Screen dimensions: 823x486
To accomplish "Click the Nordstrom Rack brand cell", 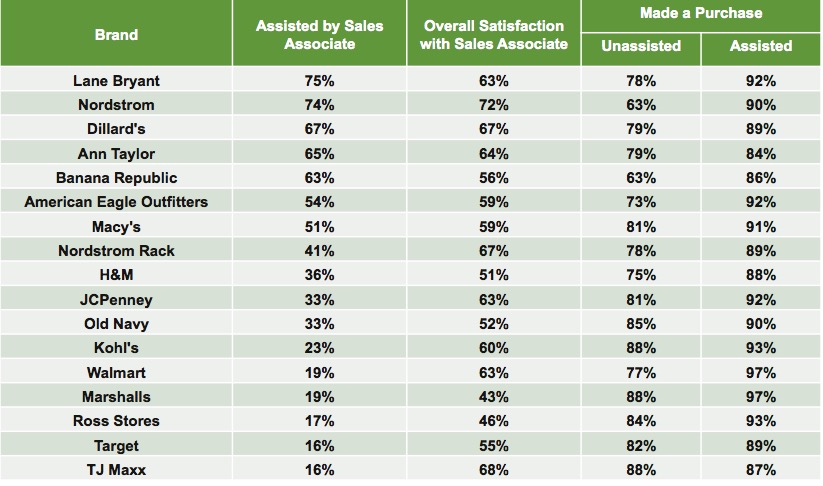I will (x=116, y=251).
